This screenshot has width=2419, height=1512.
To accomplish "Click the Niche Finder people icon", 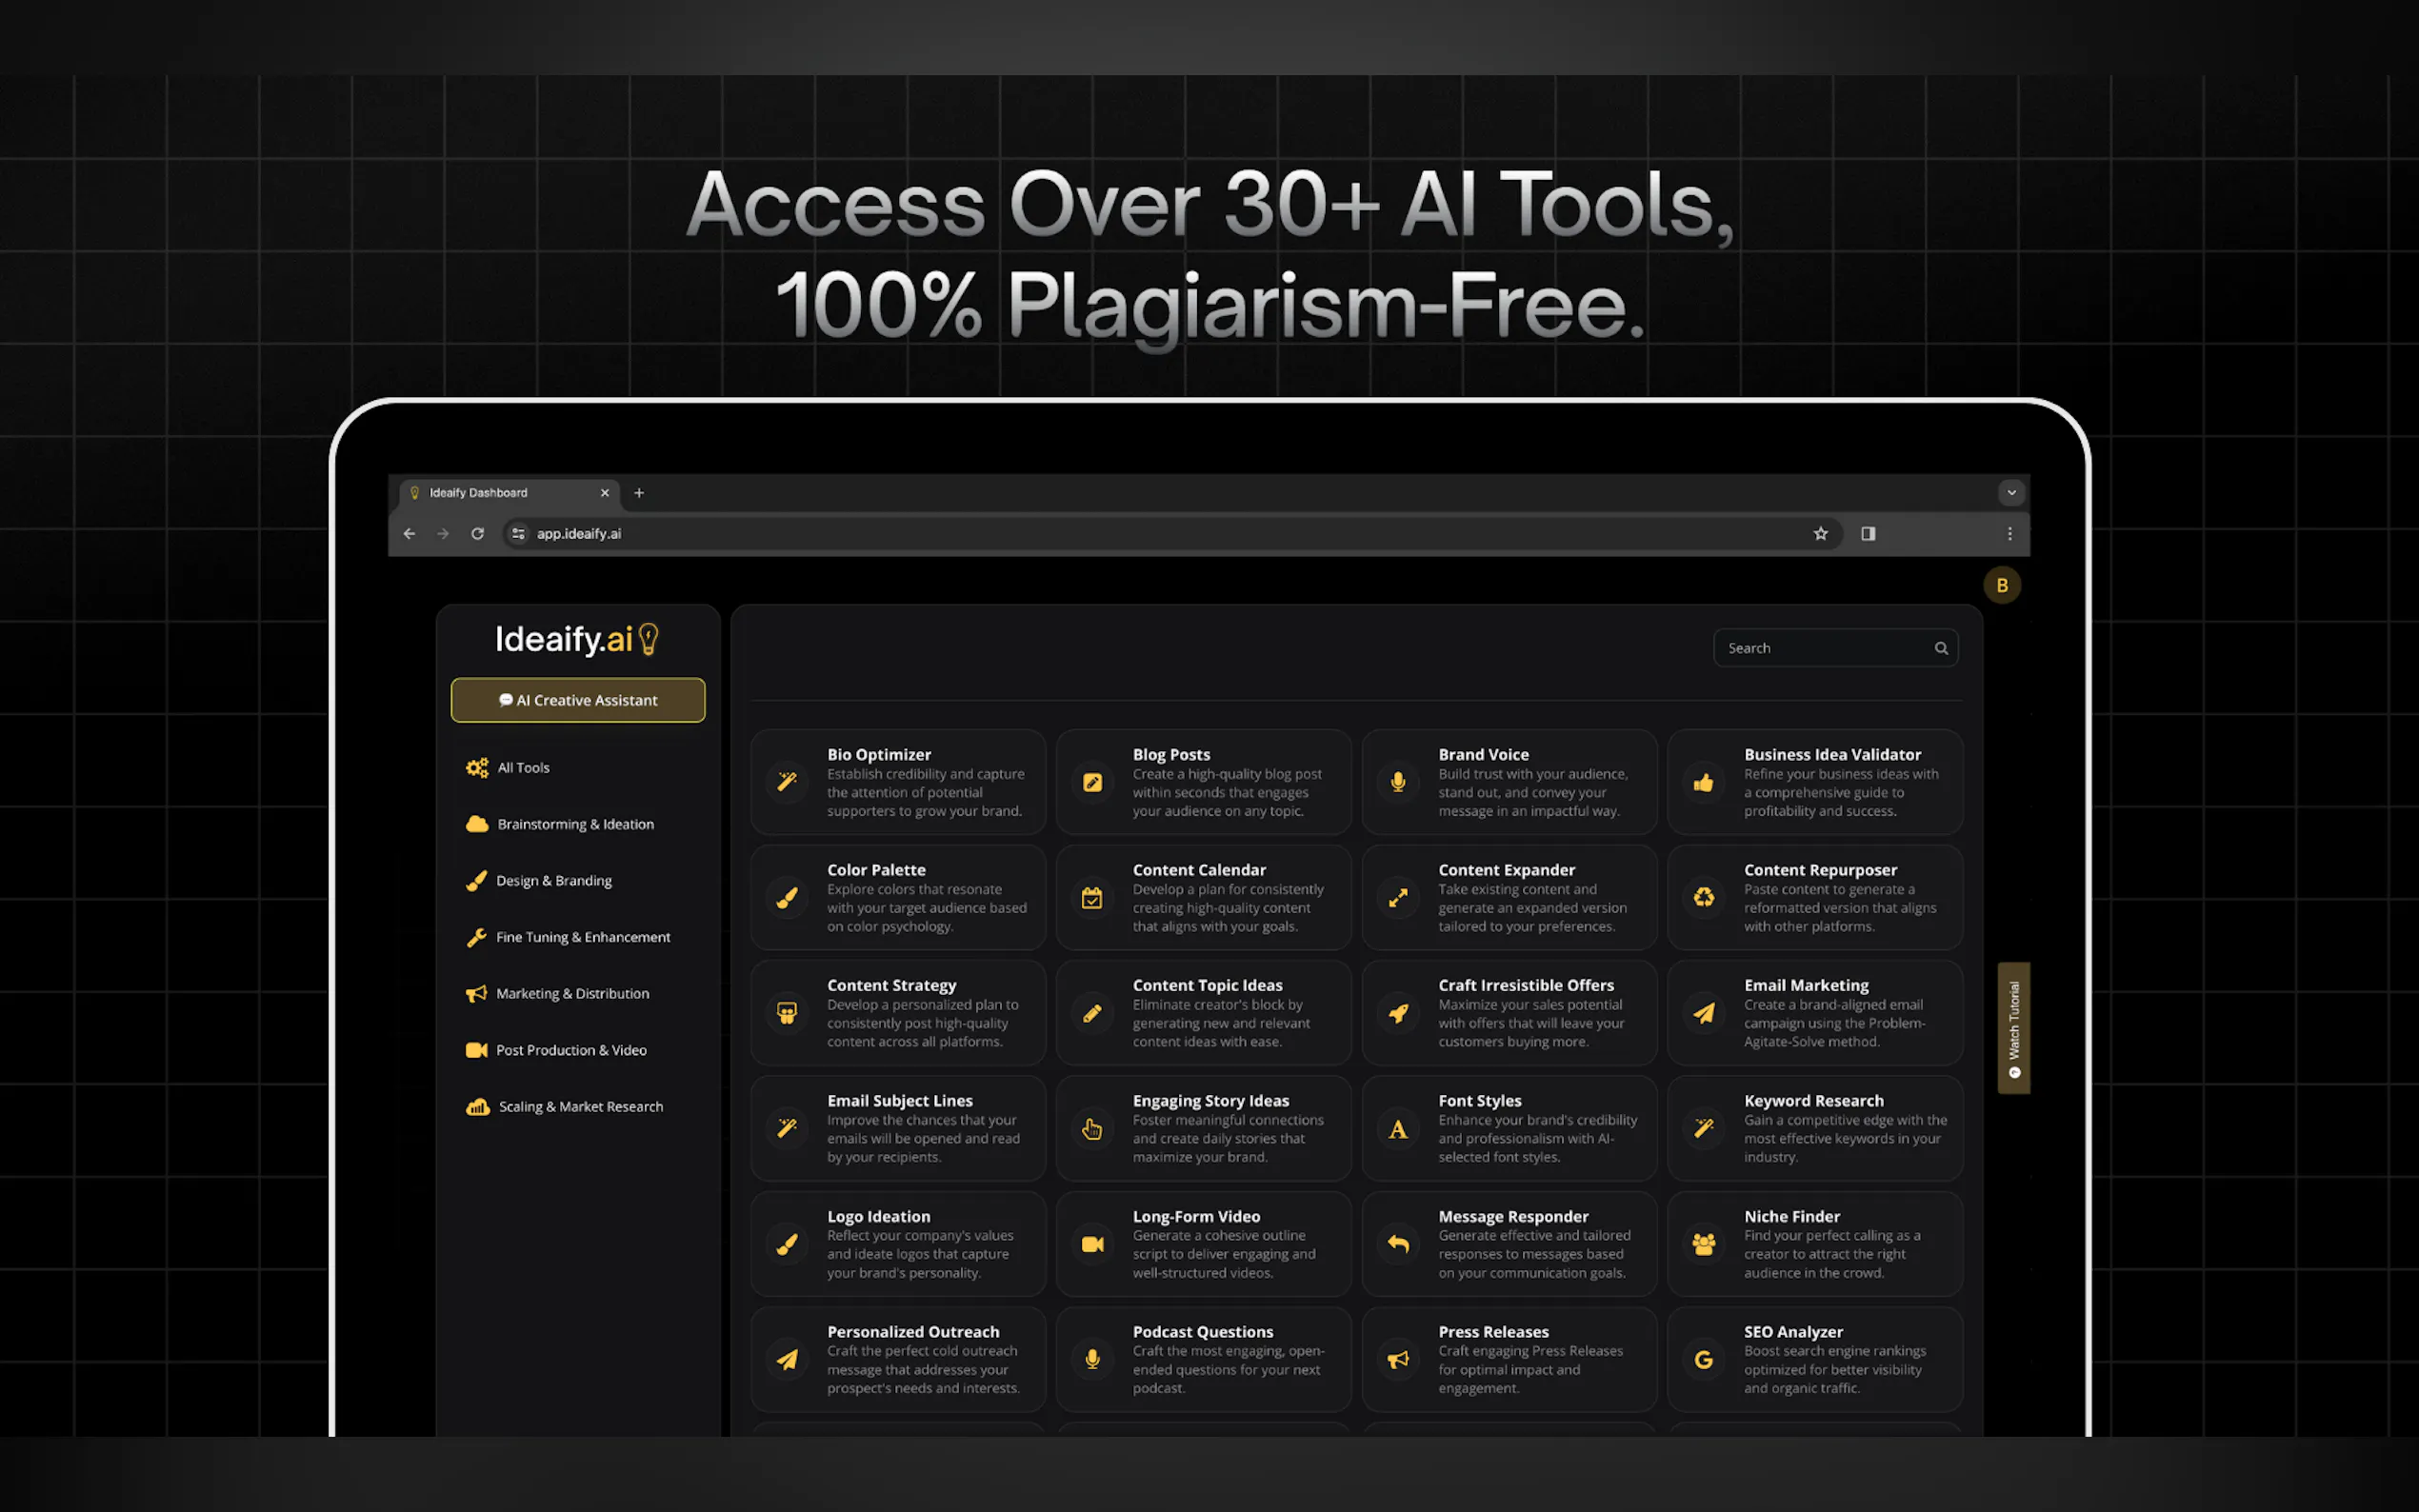I will click(x=1703, y=1244).
